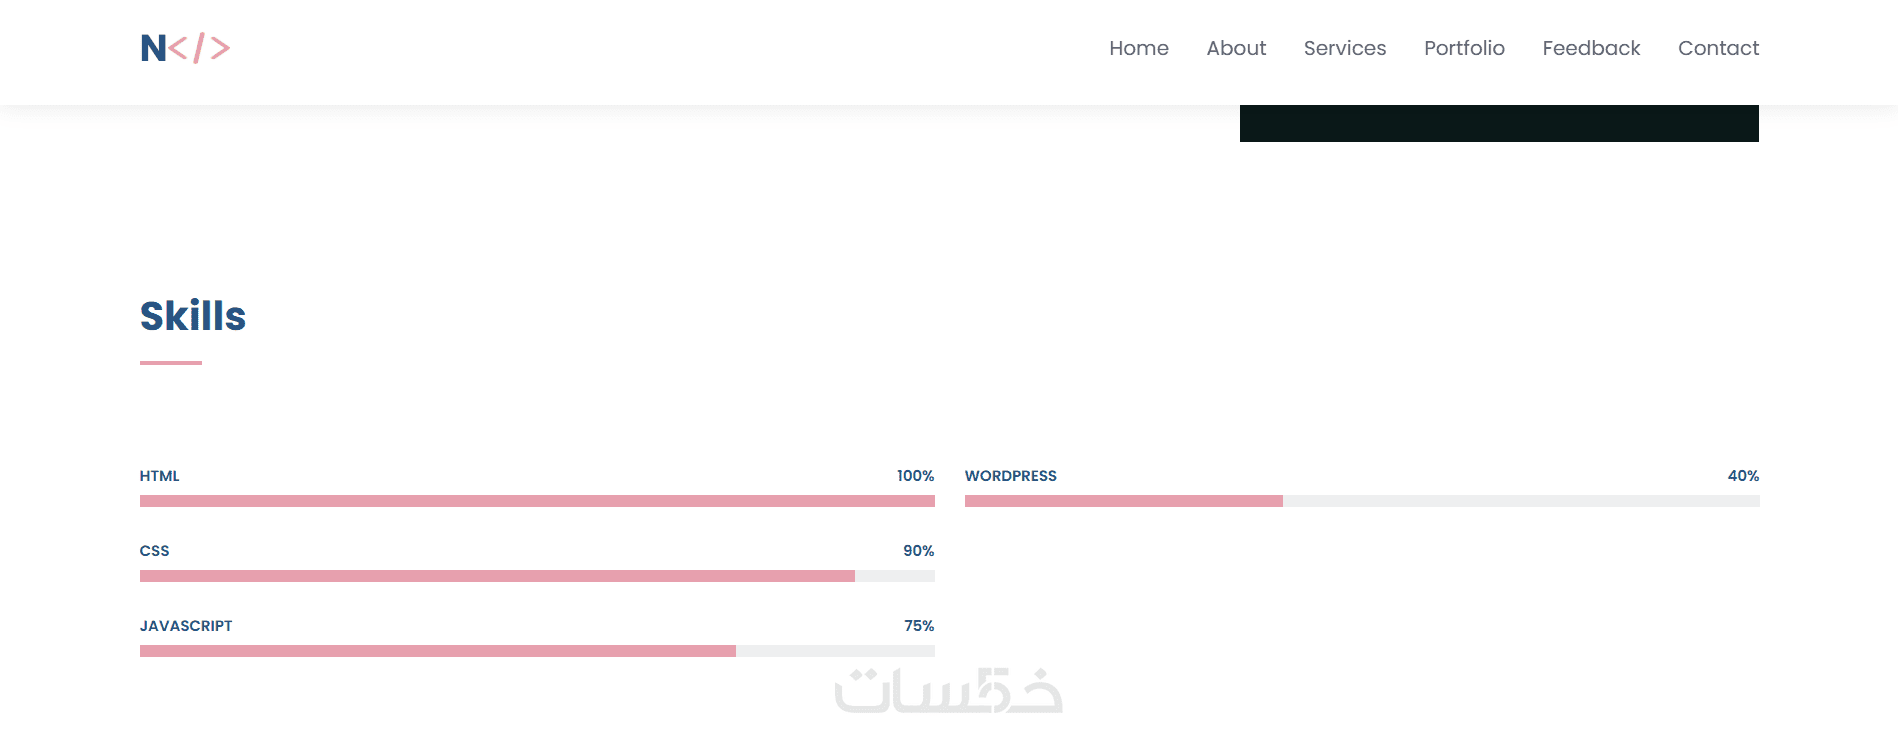
Task: Open the Feedback nav link
Action: point(1591,48)
